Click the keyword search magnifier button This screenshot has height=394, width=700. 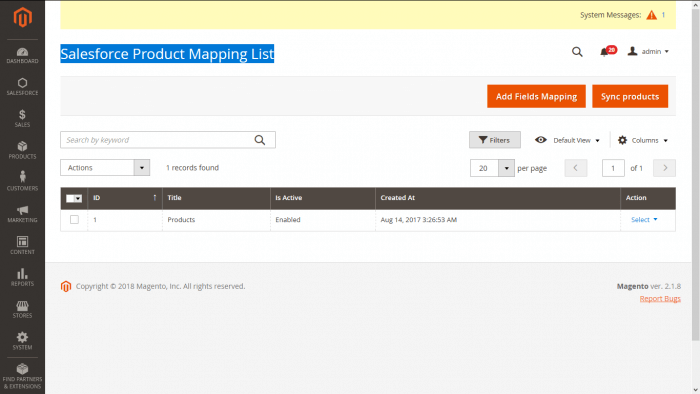[x=260, y=140]
